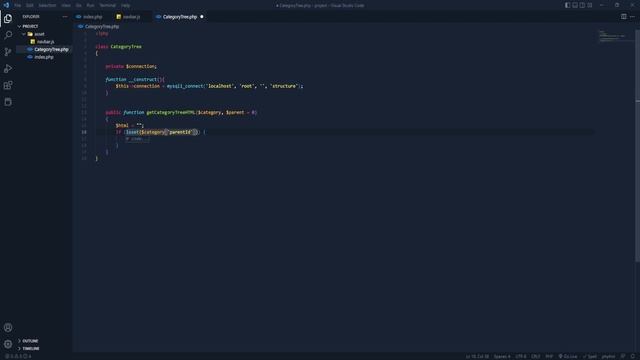Open the Manage gear icon

click(x=8, y=344)
